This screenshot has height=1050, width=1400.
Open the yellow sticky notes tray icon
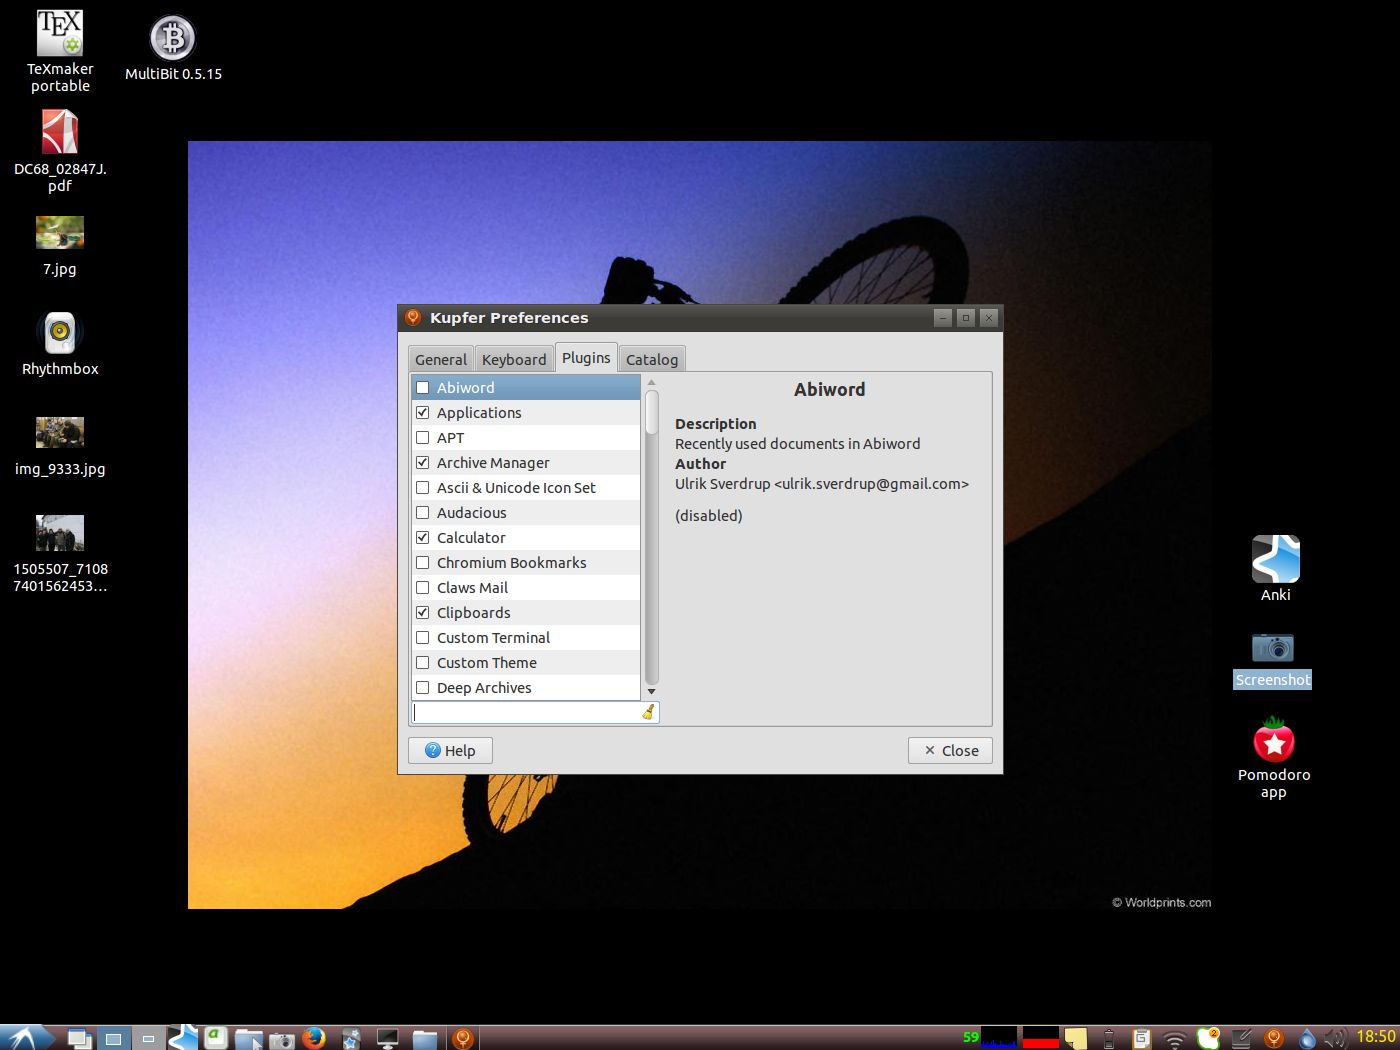click(x=1075, y=1039)
